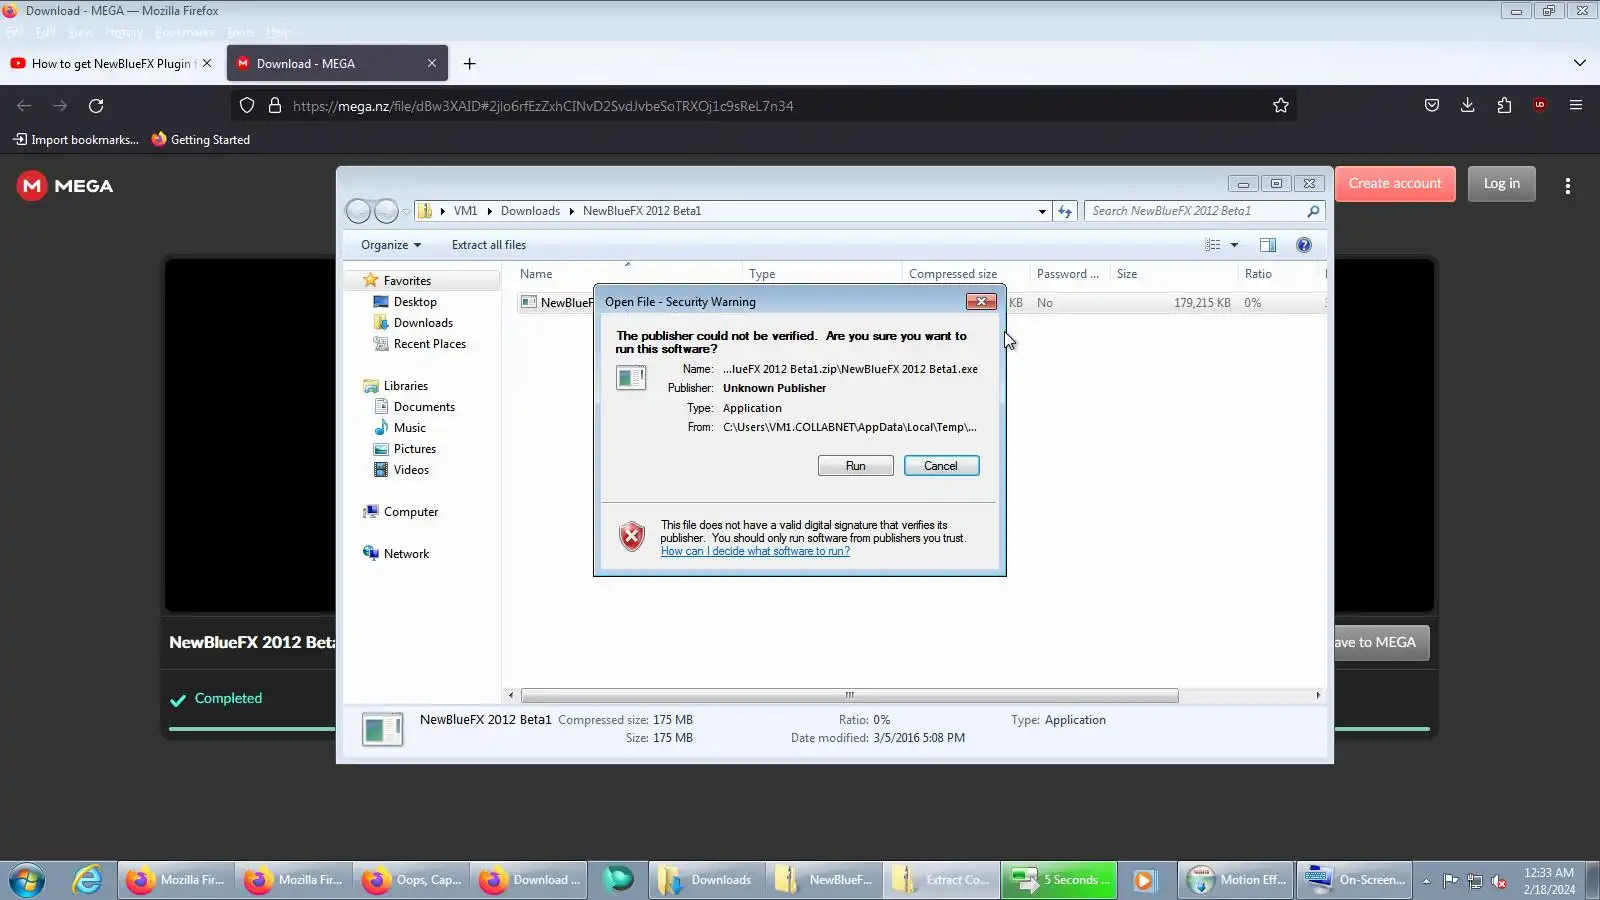Click the volume icon in the system tray
This screenshot has width=1600, height=900.
[x=1499, y=881]
